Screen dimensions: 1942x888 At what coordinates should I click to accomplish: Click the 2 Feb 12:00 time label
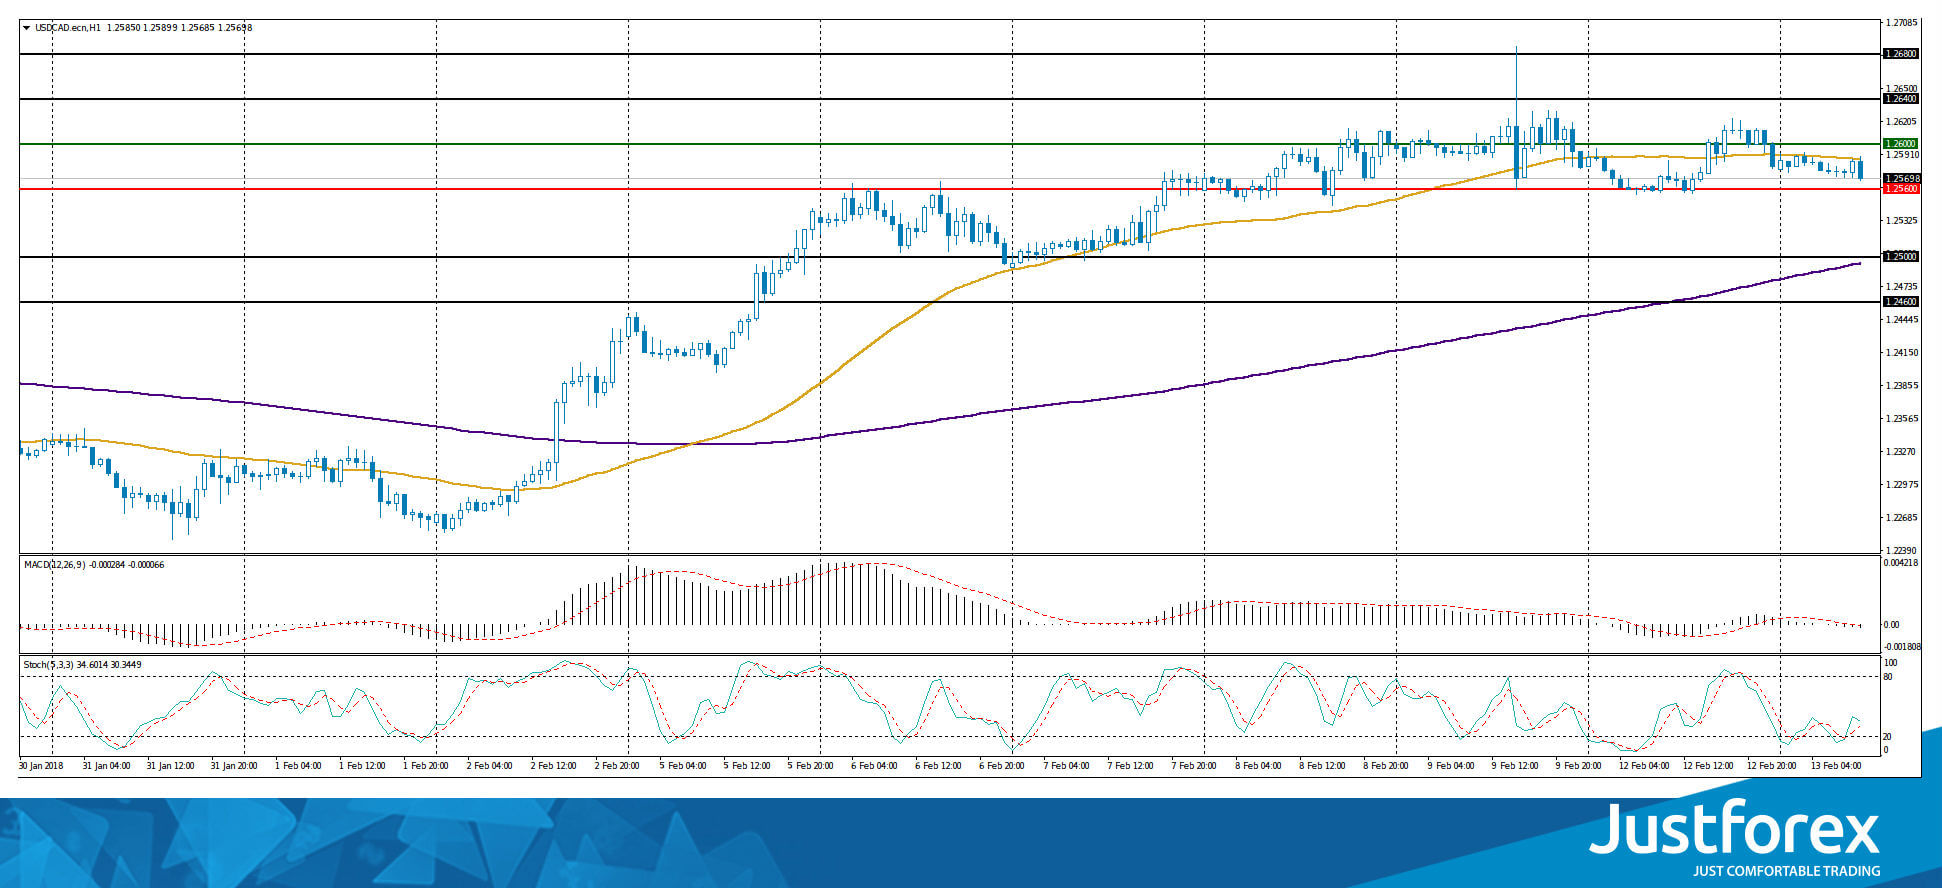[554, 766]
